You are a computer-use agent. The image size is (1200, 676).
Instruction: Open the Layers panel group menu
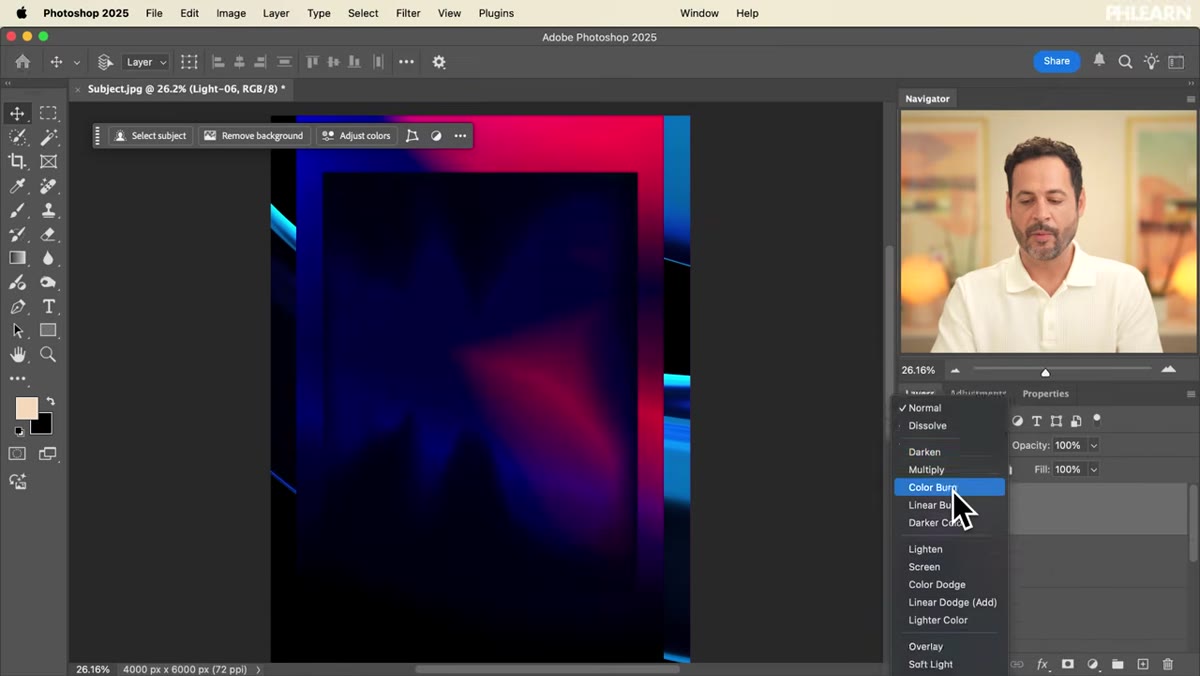(1190, 394)
